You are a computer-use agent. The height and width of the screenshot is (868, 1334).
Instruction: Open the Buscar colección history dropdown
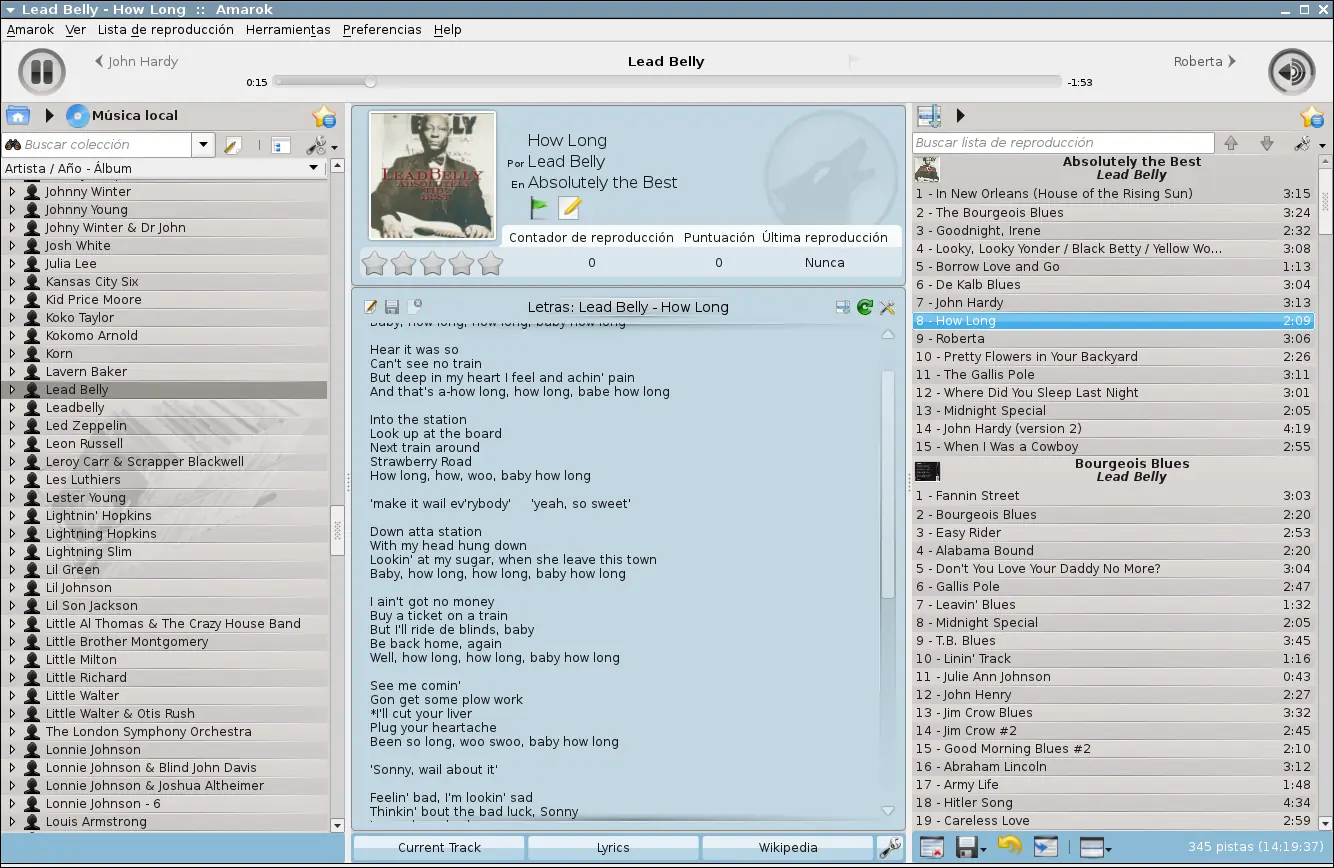pos(203,145)
